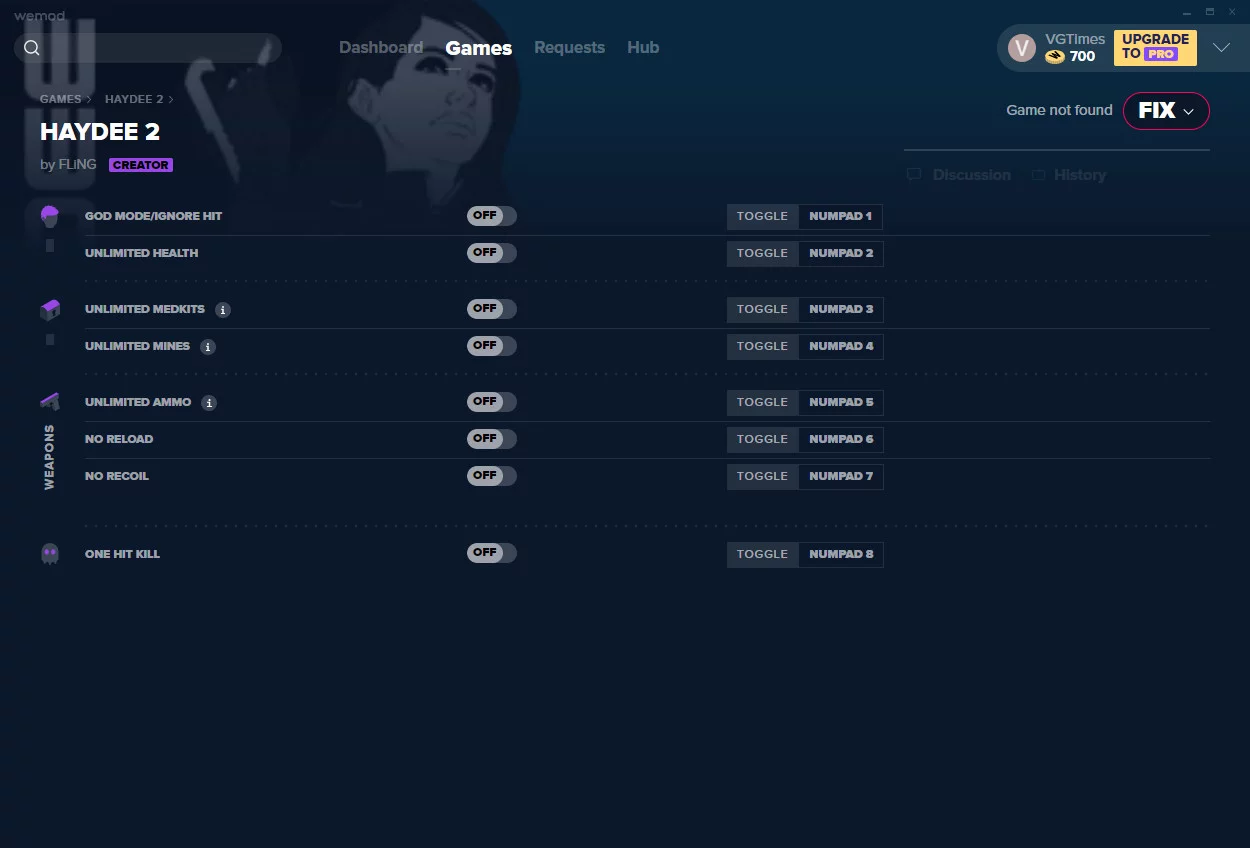Change the NUMPAD 4 hotkey binding
This screenshot has width=1250, height=848.
[841, 346]
